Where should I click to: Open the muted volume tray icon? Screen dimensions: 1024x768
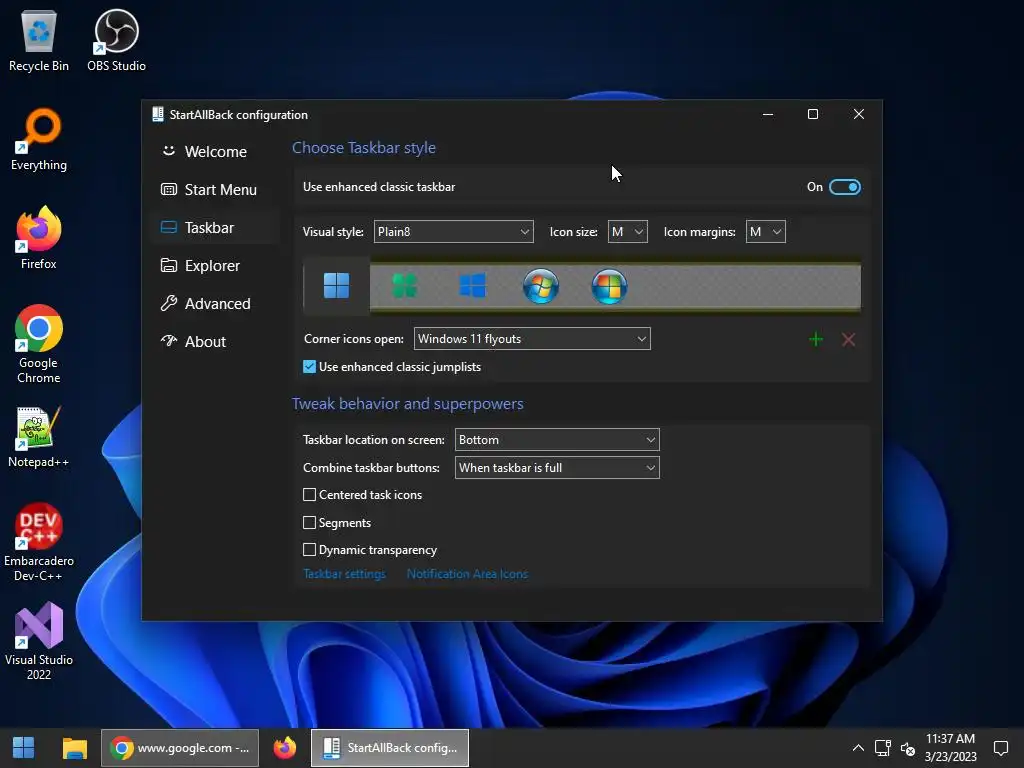[x=908, y=748]
